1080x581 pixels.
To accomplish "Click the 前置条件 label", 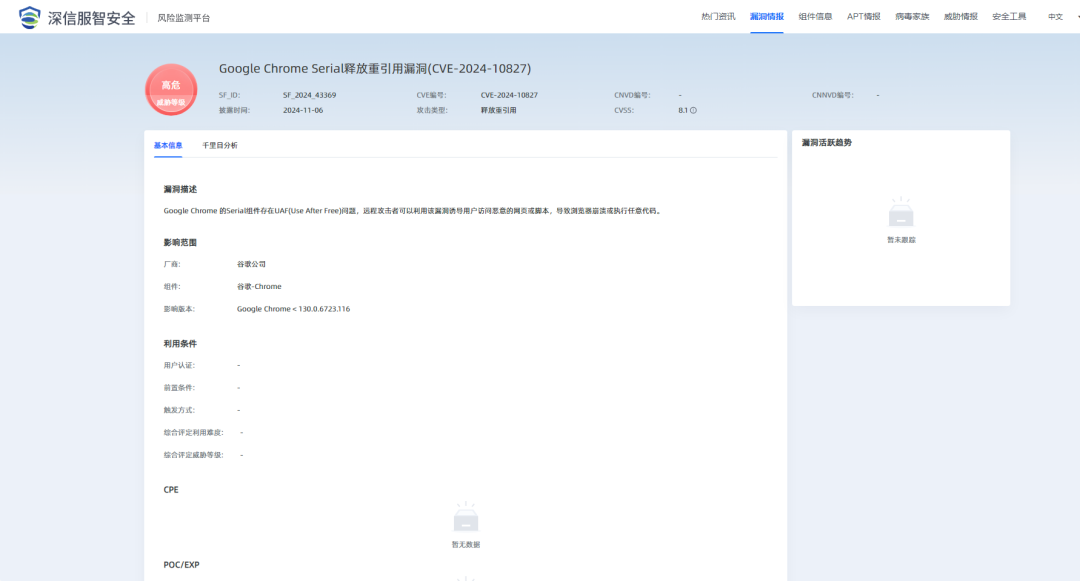I will (x=179, y=388).
